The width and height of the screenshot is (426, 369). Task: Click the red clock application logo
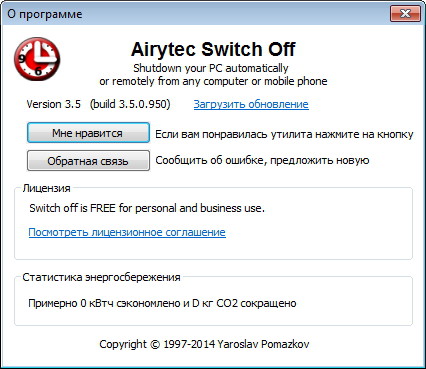(x=37, y=59)
